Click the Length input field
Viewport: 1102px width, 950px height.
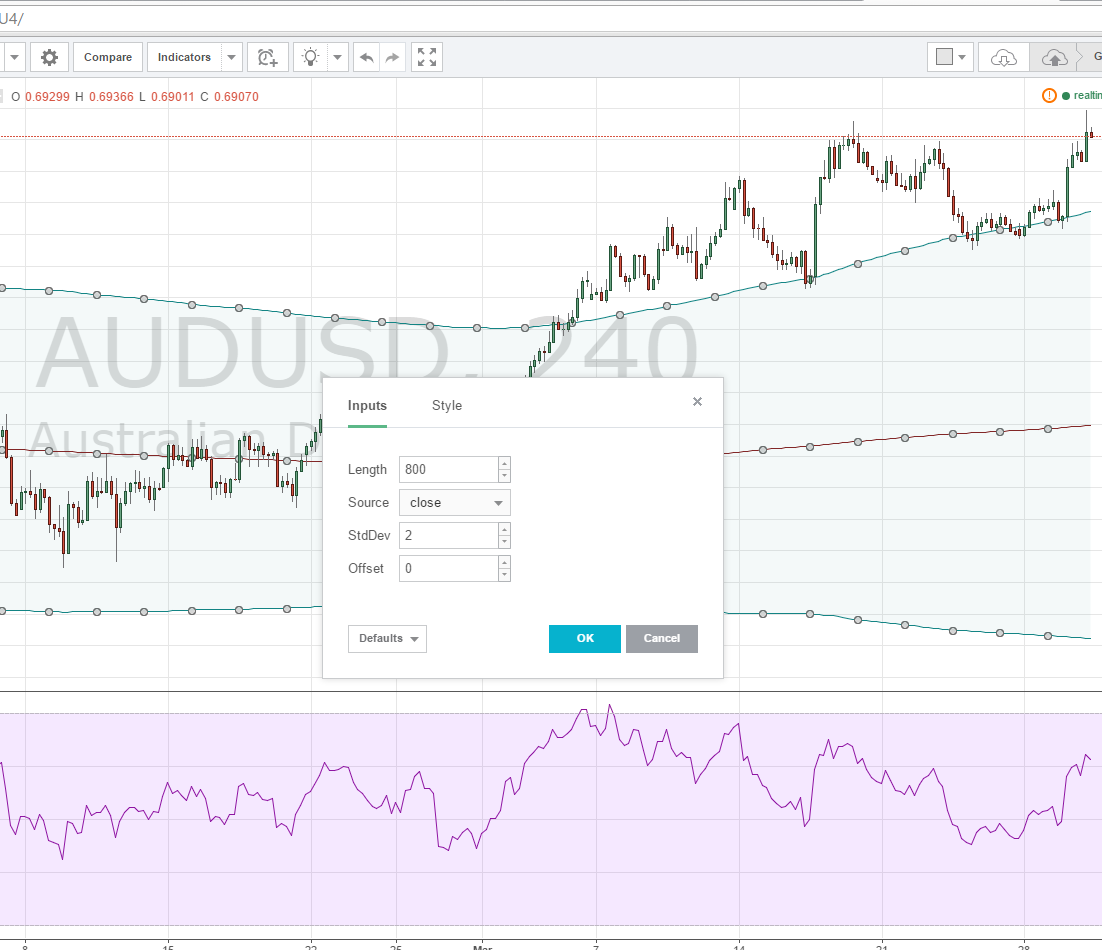pos(448,469)
